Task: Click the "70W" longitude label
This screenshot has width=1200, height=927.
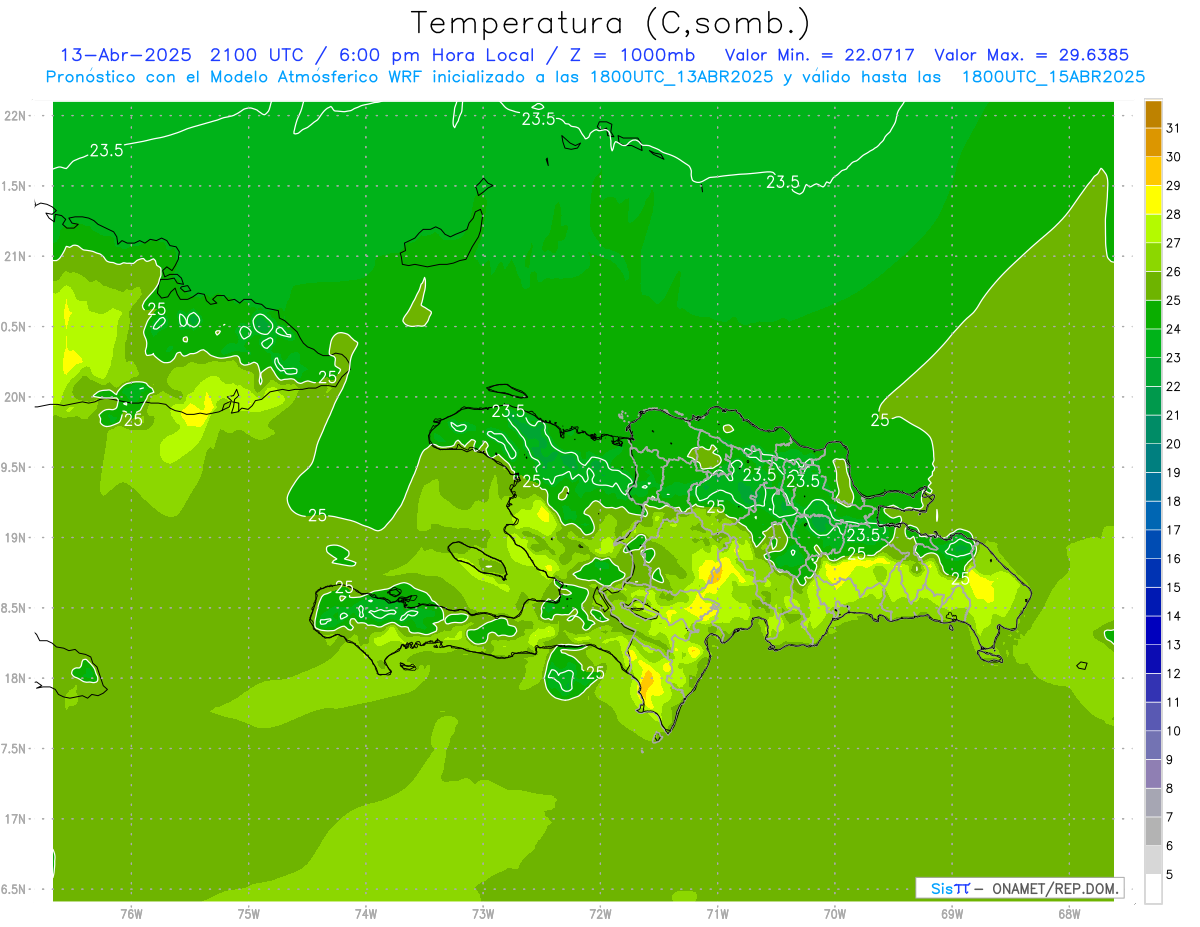Action: (835, 914)
